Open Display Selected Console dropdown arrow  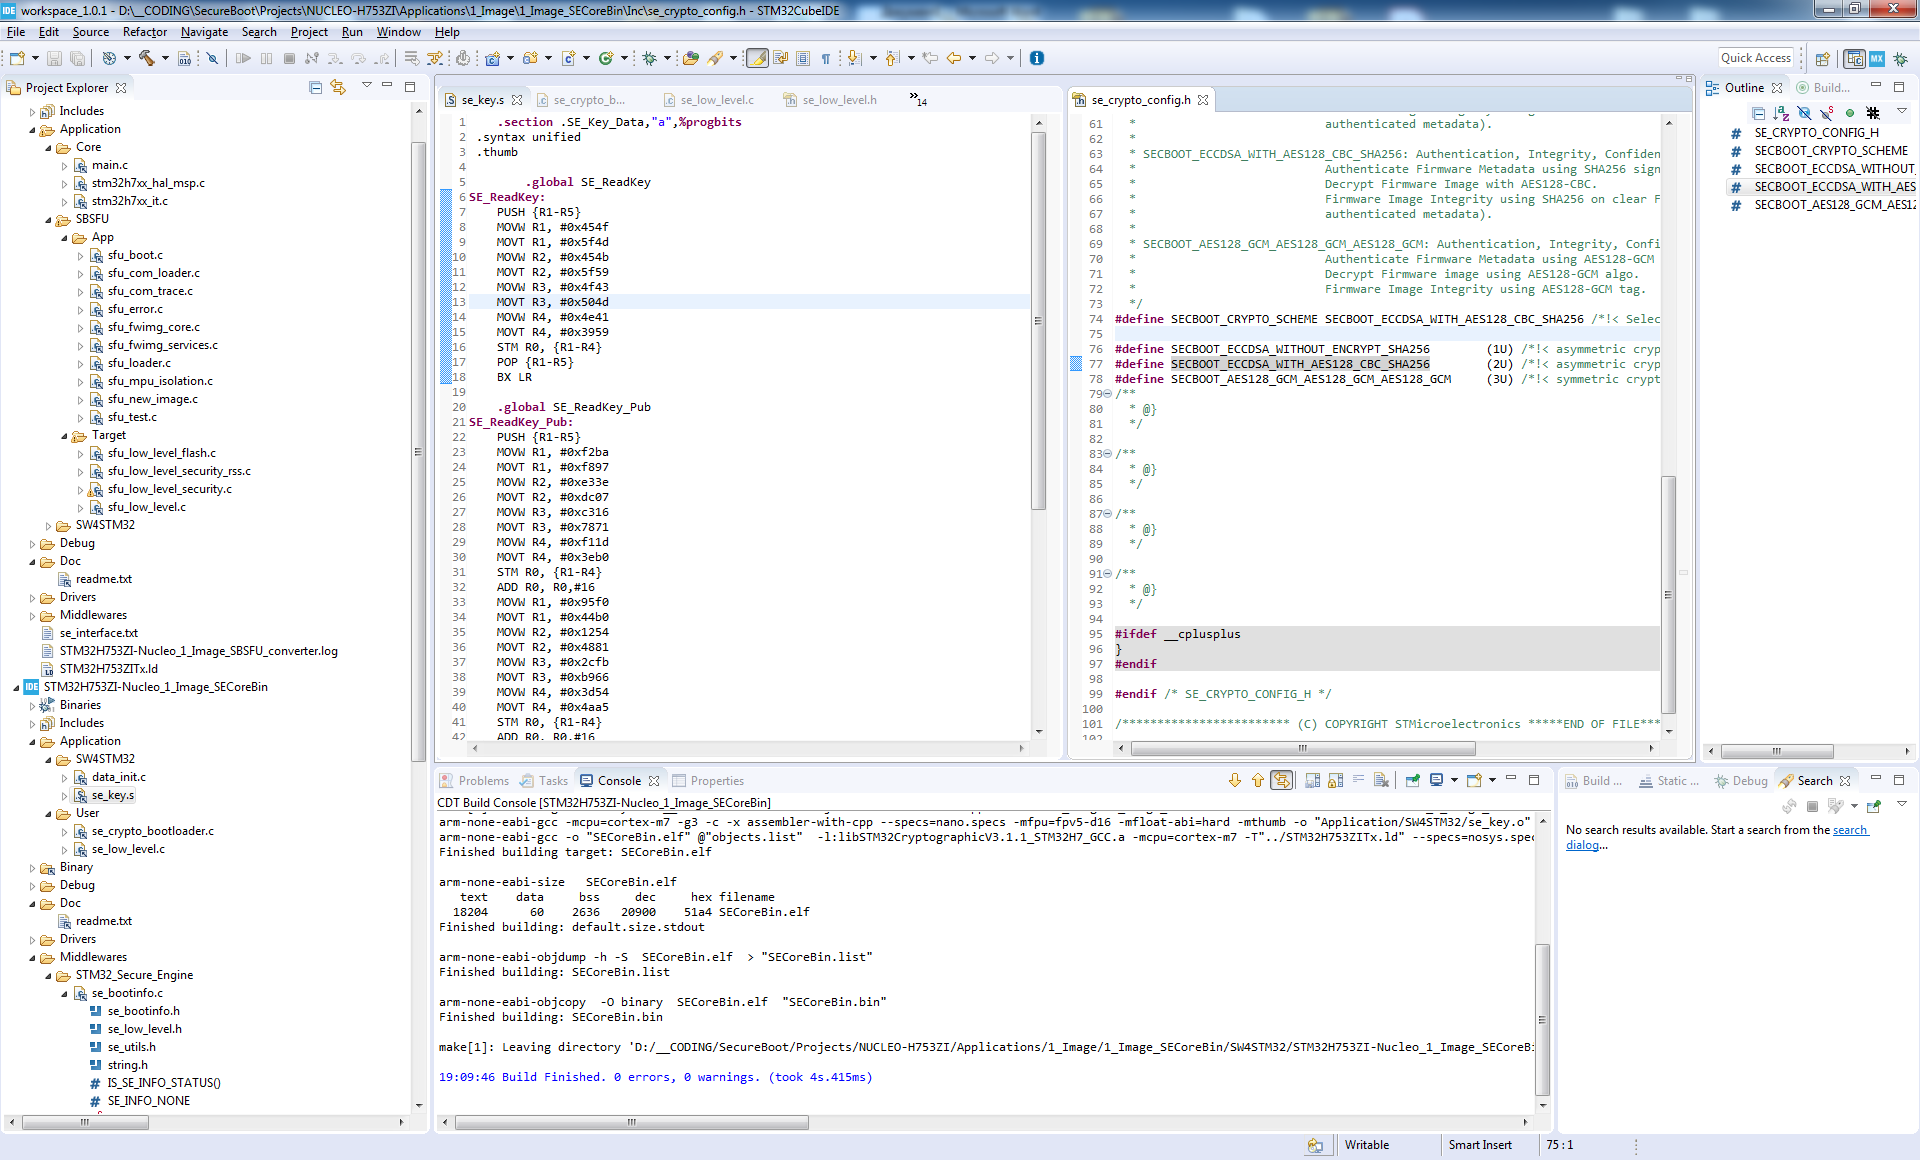click(x=1454, y=780)
